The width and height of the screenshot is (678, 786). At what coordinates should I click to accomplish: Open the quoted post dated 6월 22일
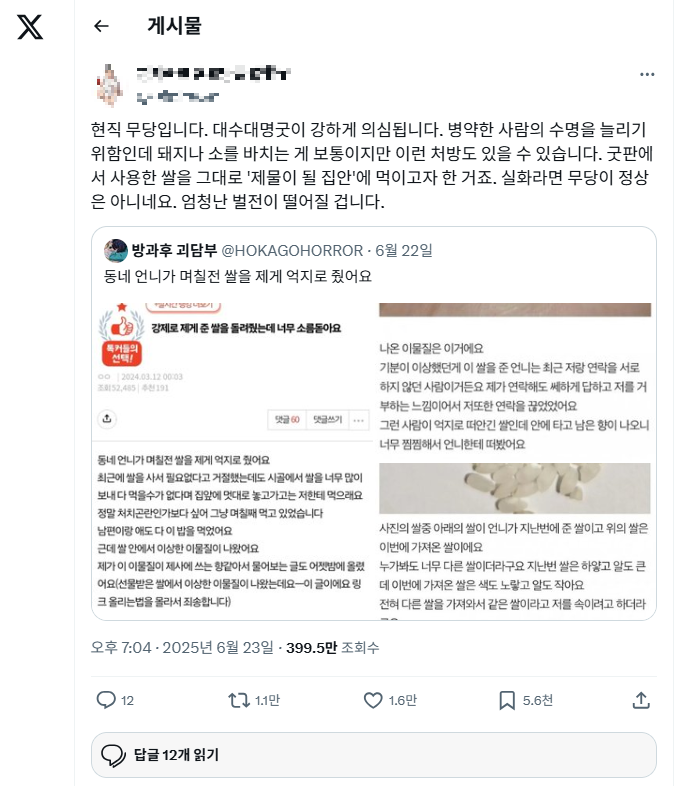tap(404, 250)
